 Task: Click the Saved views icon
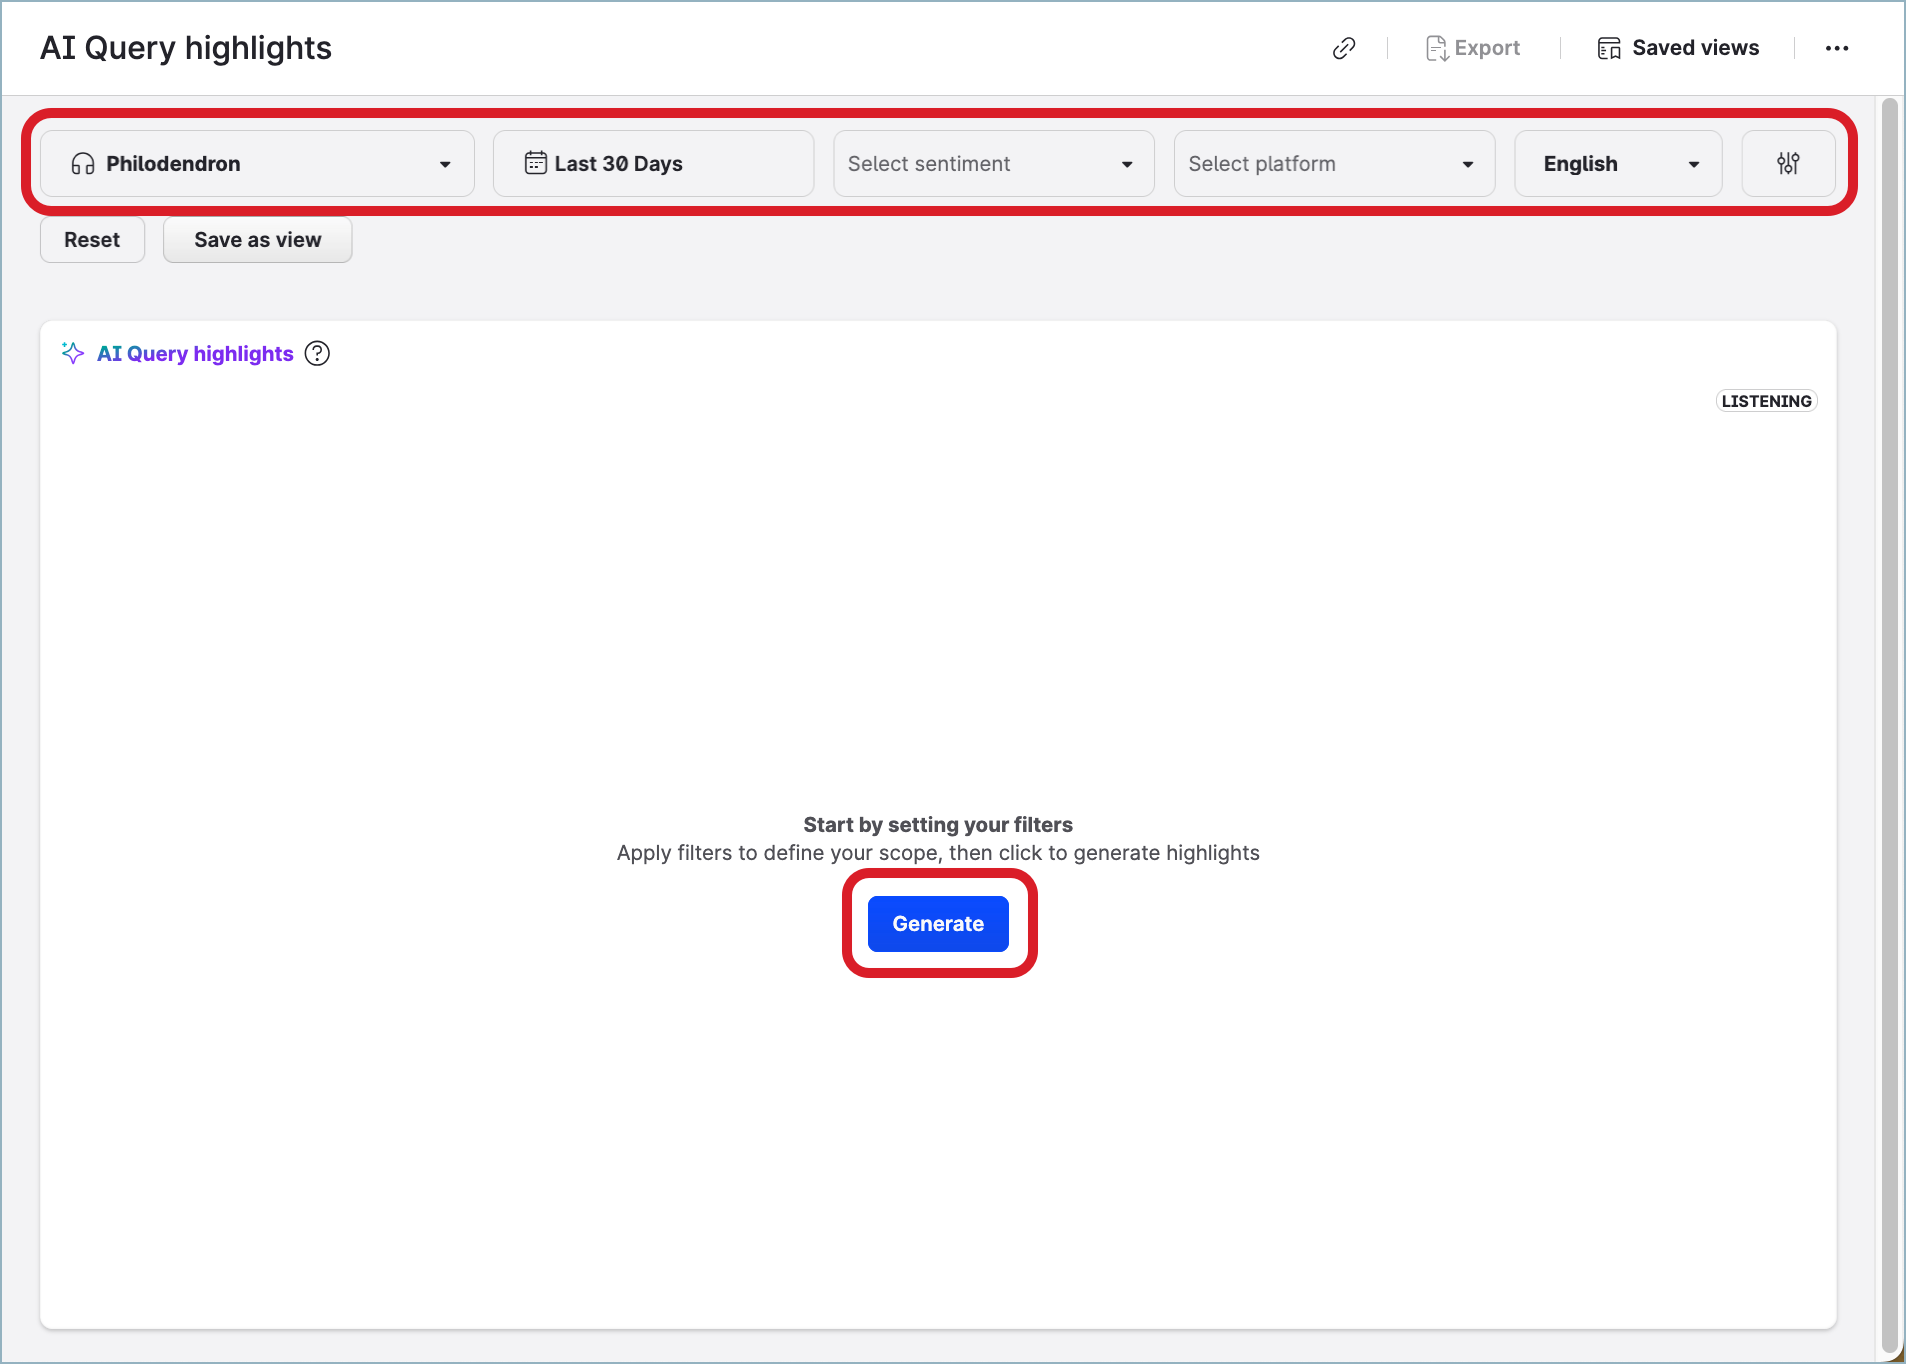coord(1608,48)
